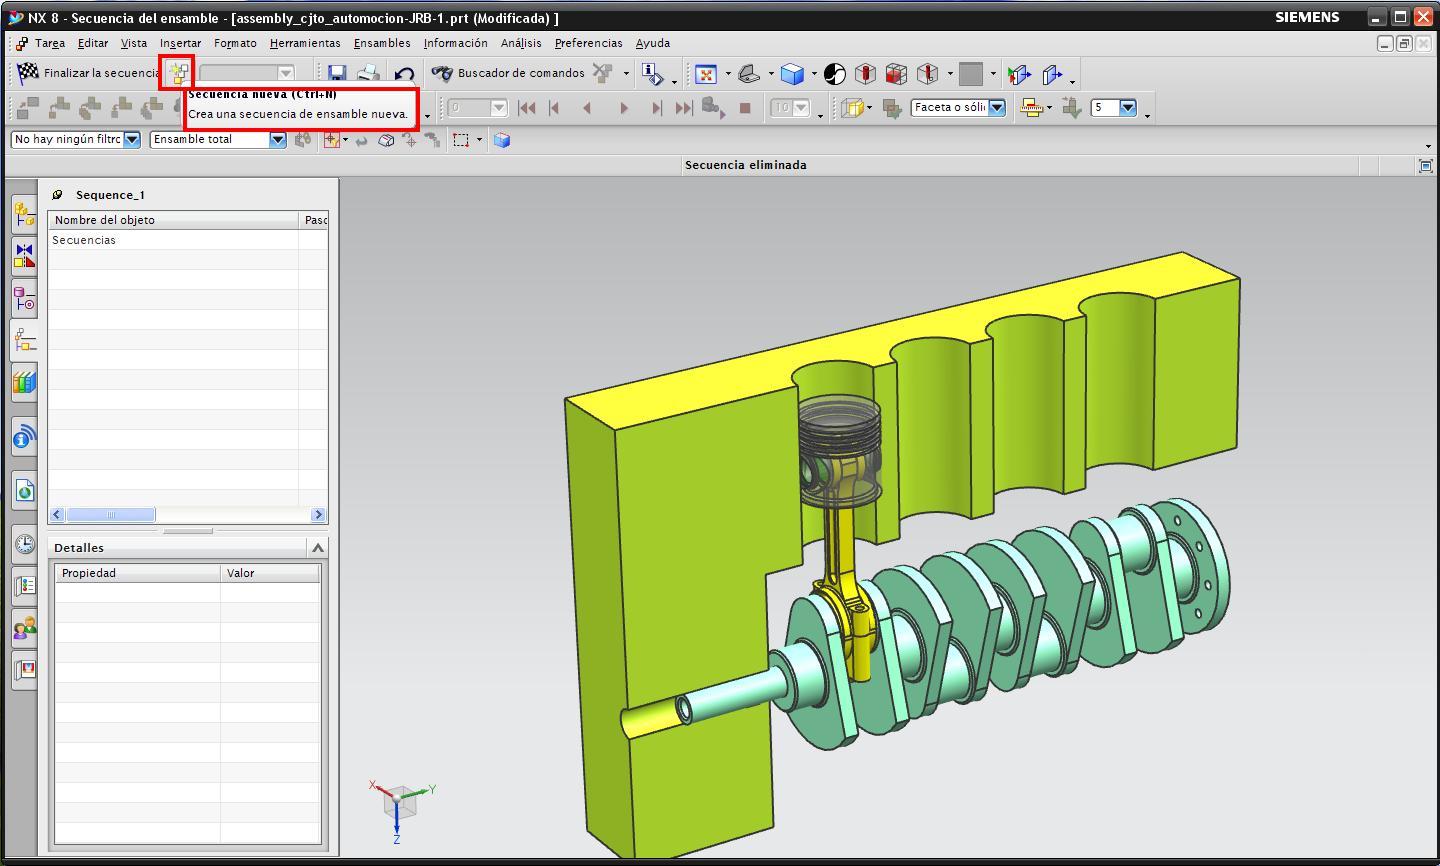Click the red cube wireframe box icon
Screen dimensions: 1440x866
coord(897,74)
